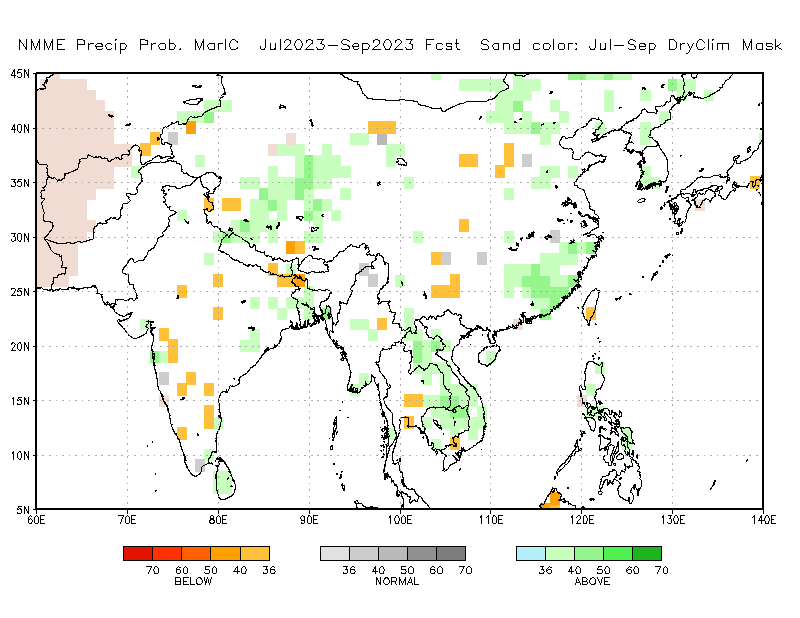The image size is (800, 618).
Task: Click ABOVE swatch between 36 and 40
Action: point(560,553)
